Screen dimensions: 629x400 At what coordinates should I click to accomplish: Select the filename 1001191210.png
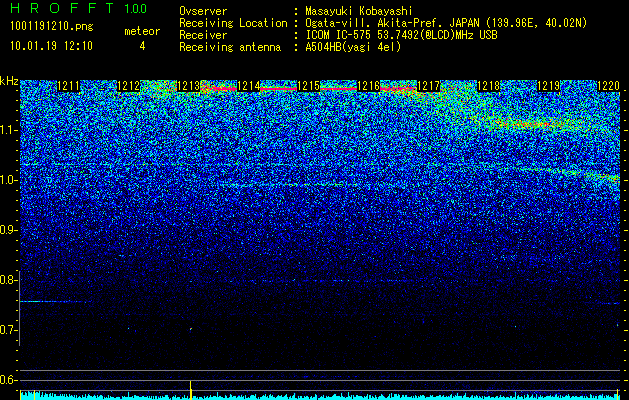[52, 26]
